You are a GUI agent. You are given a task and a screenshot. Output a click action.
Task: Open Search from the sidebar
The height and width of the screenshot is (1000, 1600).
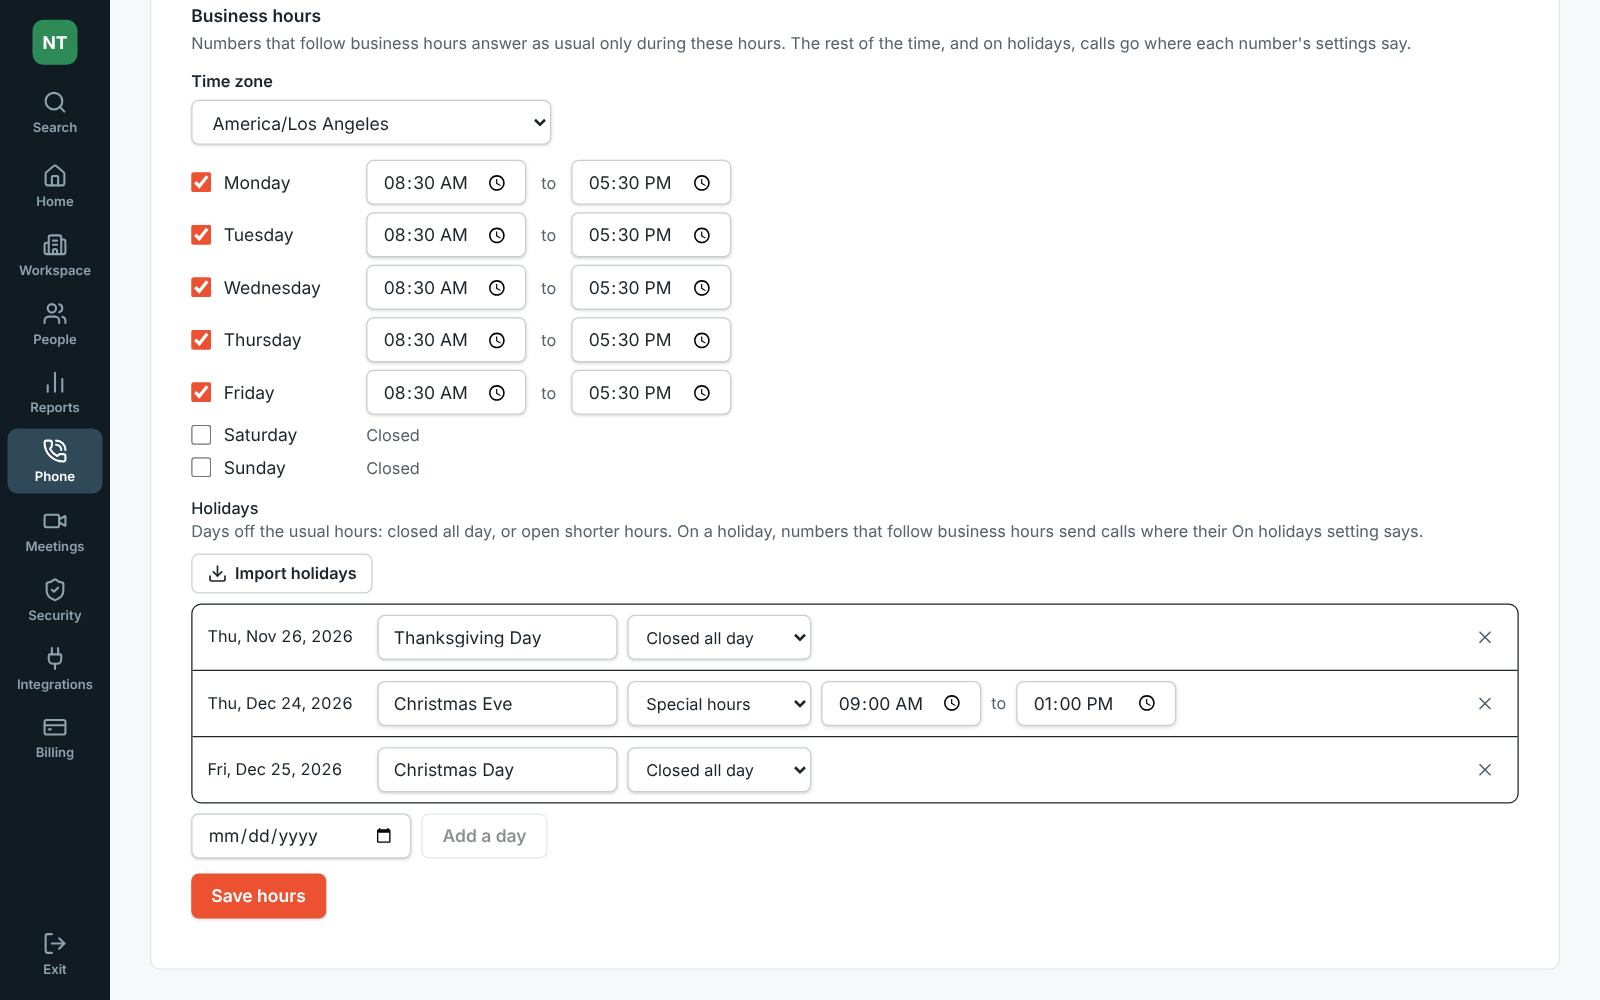click(x=55, y=113)
